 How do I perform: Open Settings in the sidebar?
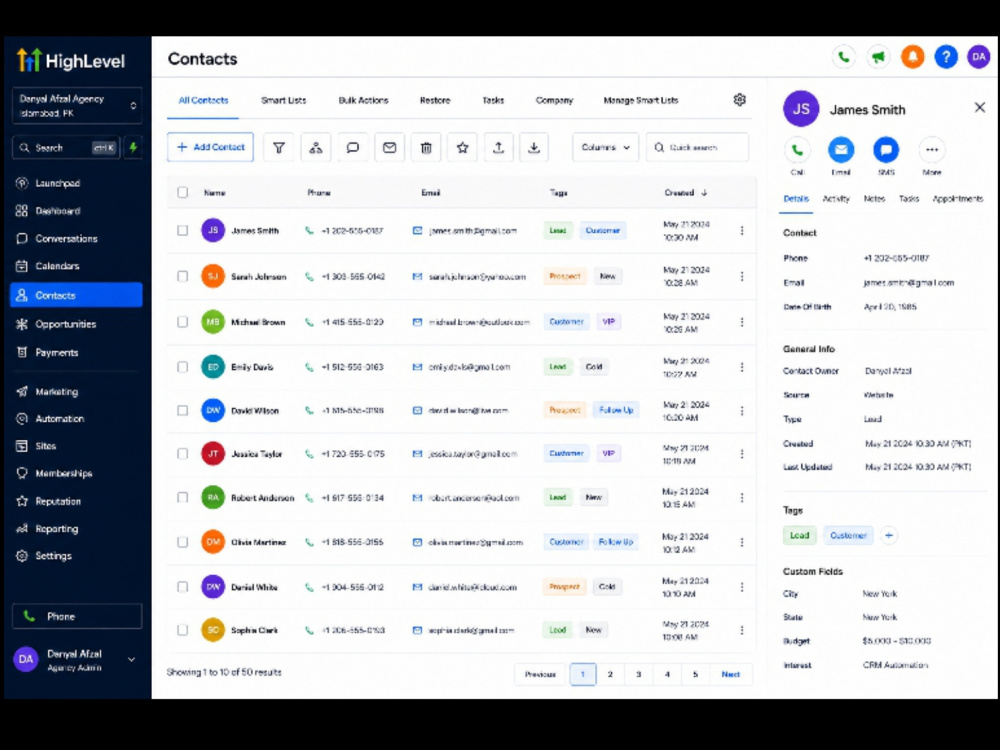(77, 555)
